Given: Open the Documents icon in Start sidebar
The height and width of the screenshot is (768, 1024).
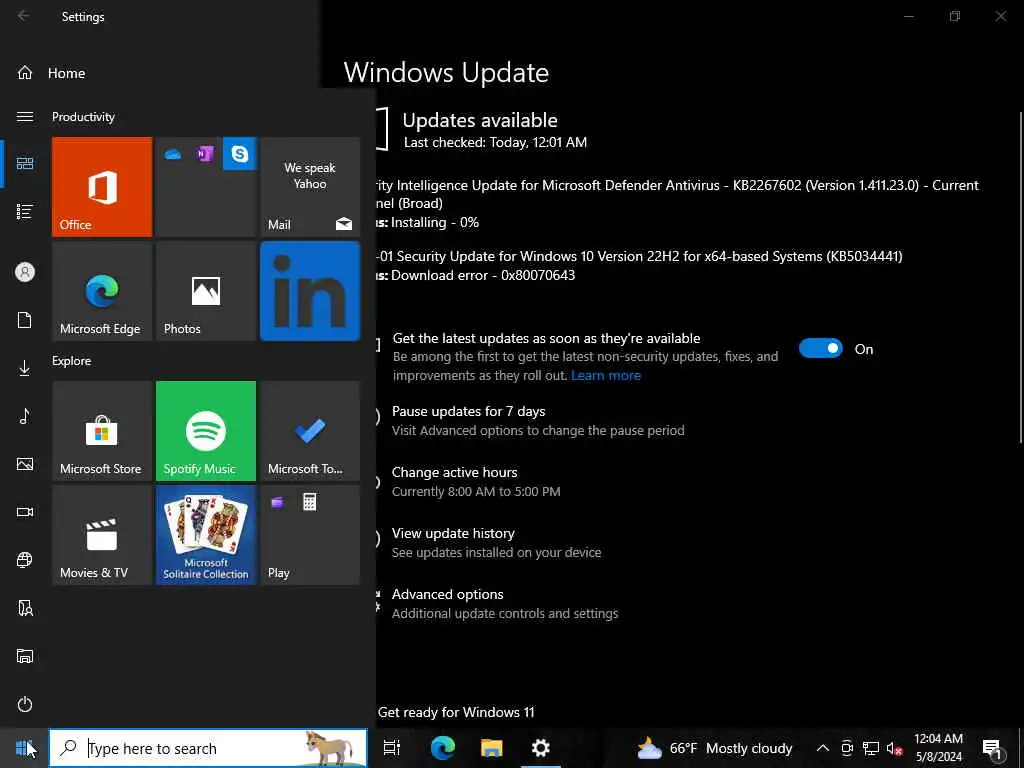Looking at the screenshot, I should 25,320.
